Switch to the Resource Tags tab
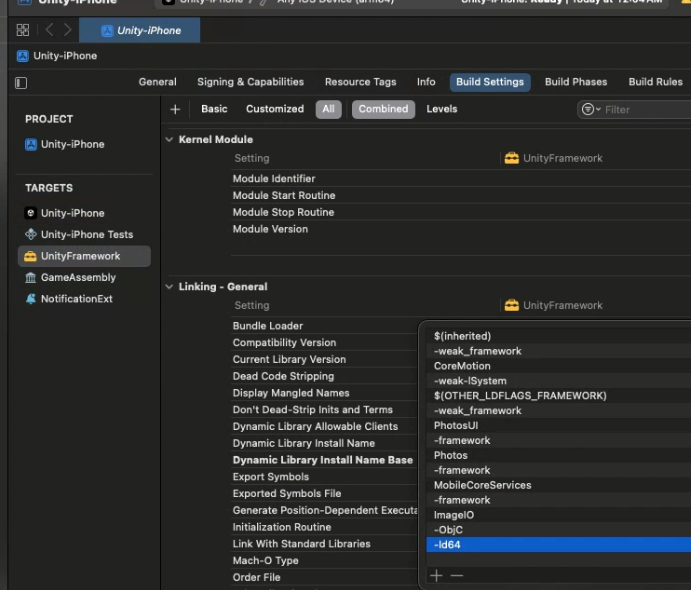Image resolution: width=691 pixels, height=590 pixels. point(360,82)
